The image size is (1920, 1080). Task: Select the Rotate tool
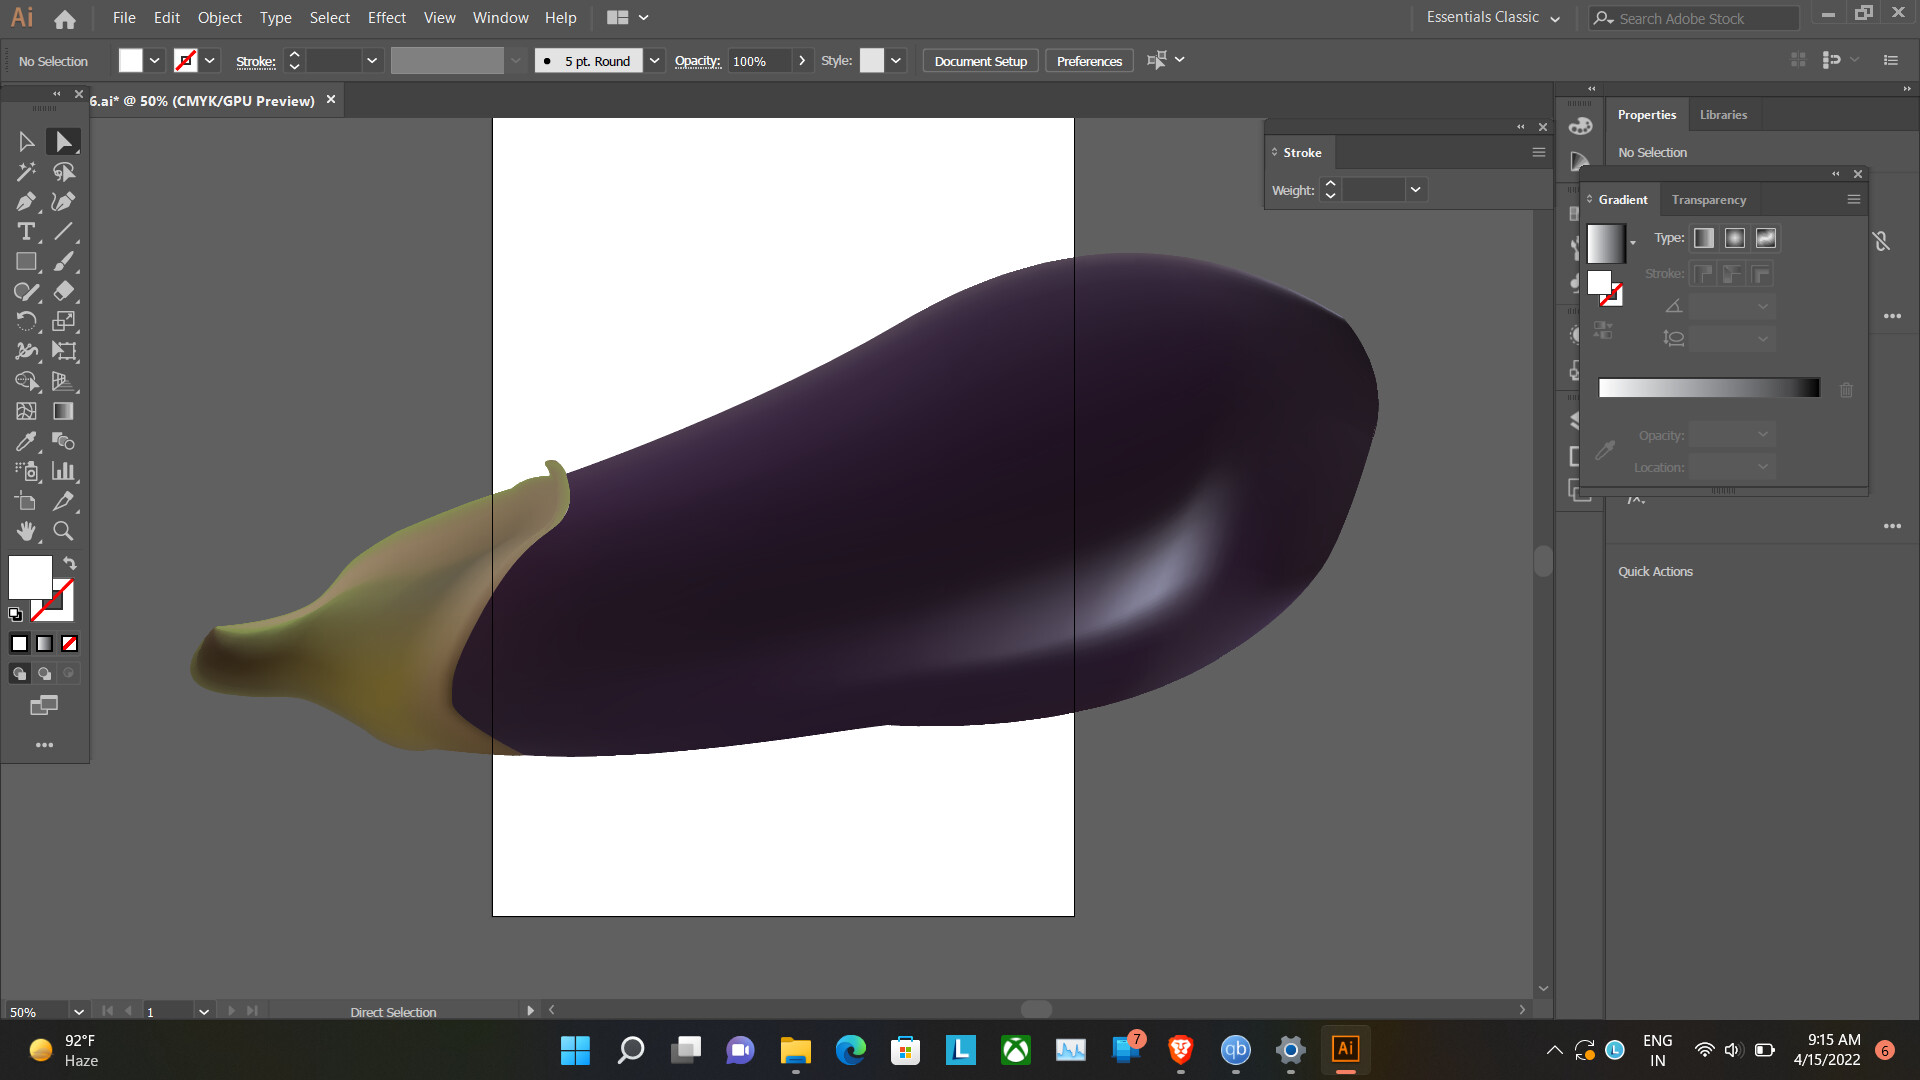click(x=25, y=321)
